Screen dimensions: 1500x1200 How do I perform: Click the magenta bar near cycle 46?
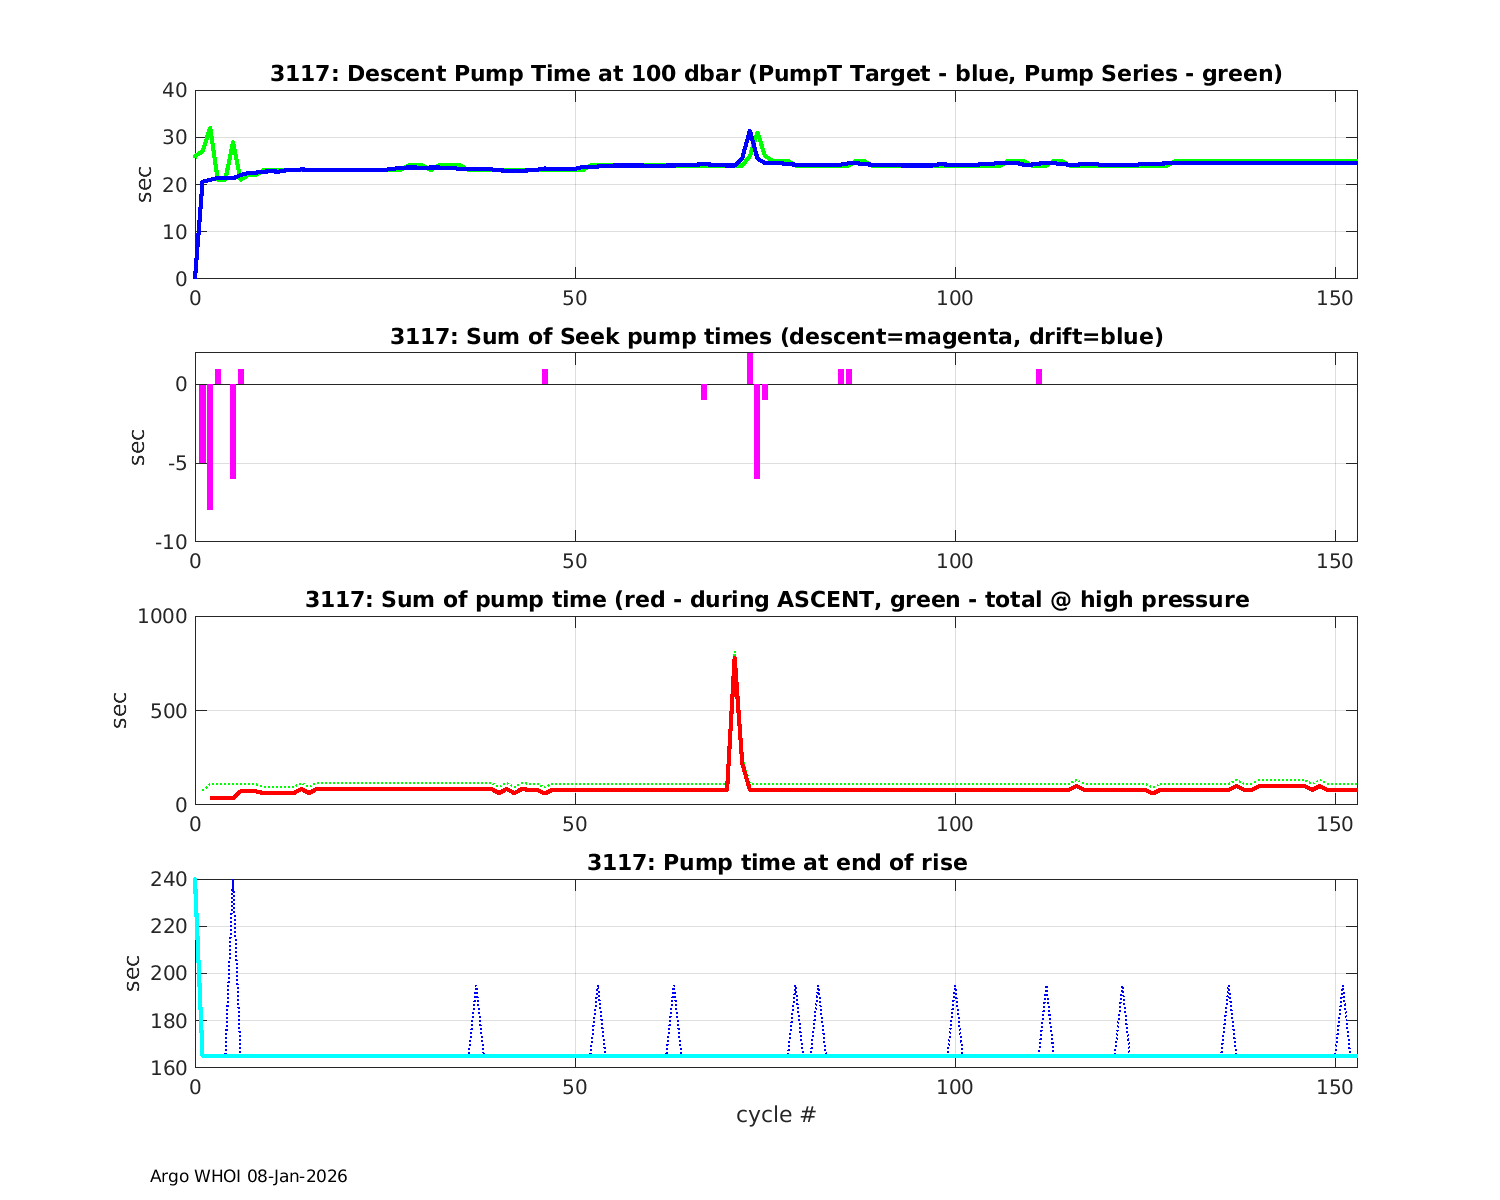coord(545,377)
